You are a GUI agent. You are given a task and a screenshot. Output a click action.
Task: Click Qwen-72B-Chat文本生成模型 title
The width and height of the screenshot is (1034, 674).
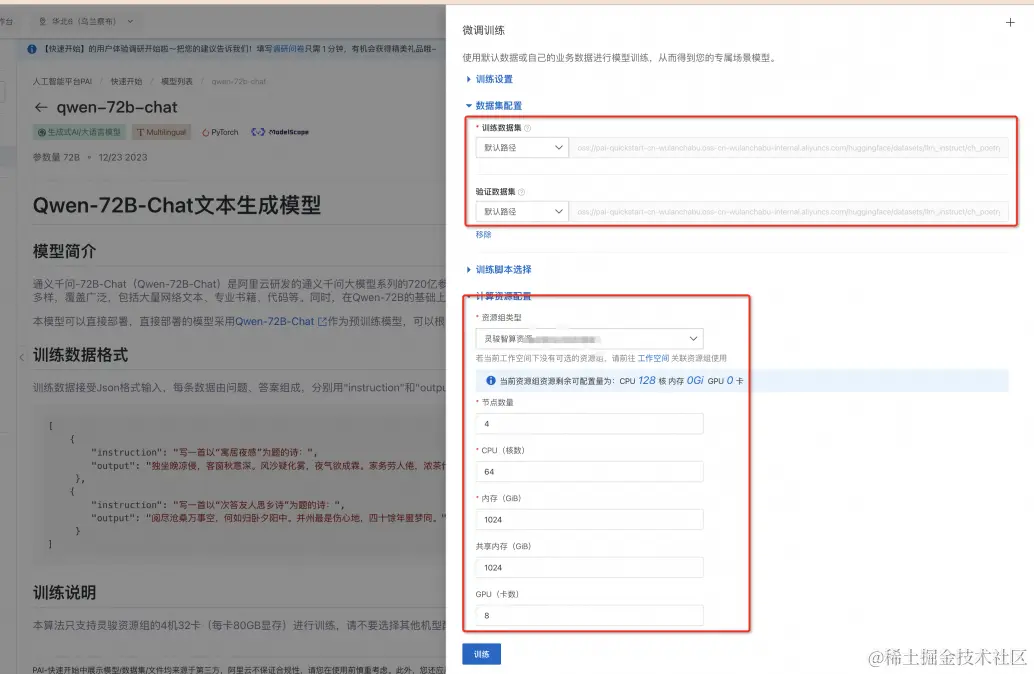click(177, 205)
